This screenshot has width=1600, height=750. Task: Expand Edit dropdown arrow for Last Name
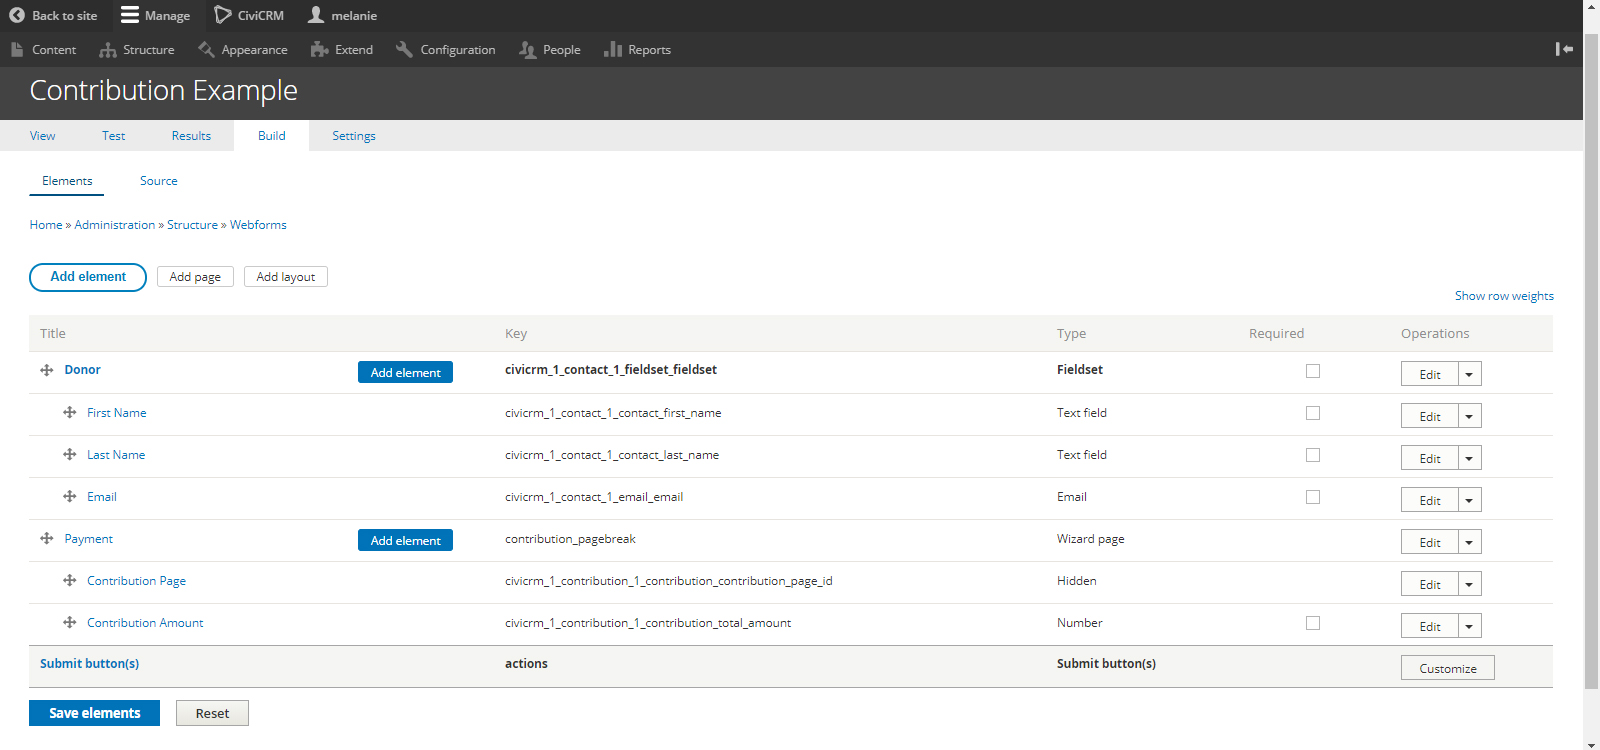tap(1469, 458)
